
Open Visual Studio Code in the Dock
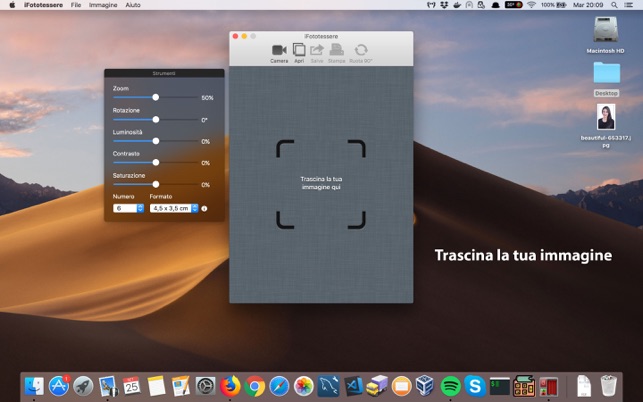[353, 386]
